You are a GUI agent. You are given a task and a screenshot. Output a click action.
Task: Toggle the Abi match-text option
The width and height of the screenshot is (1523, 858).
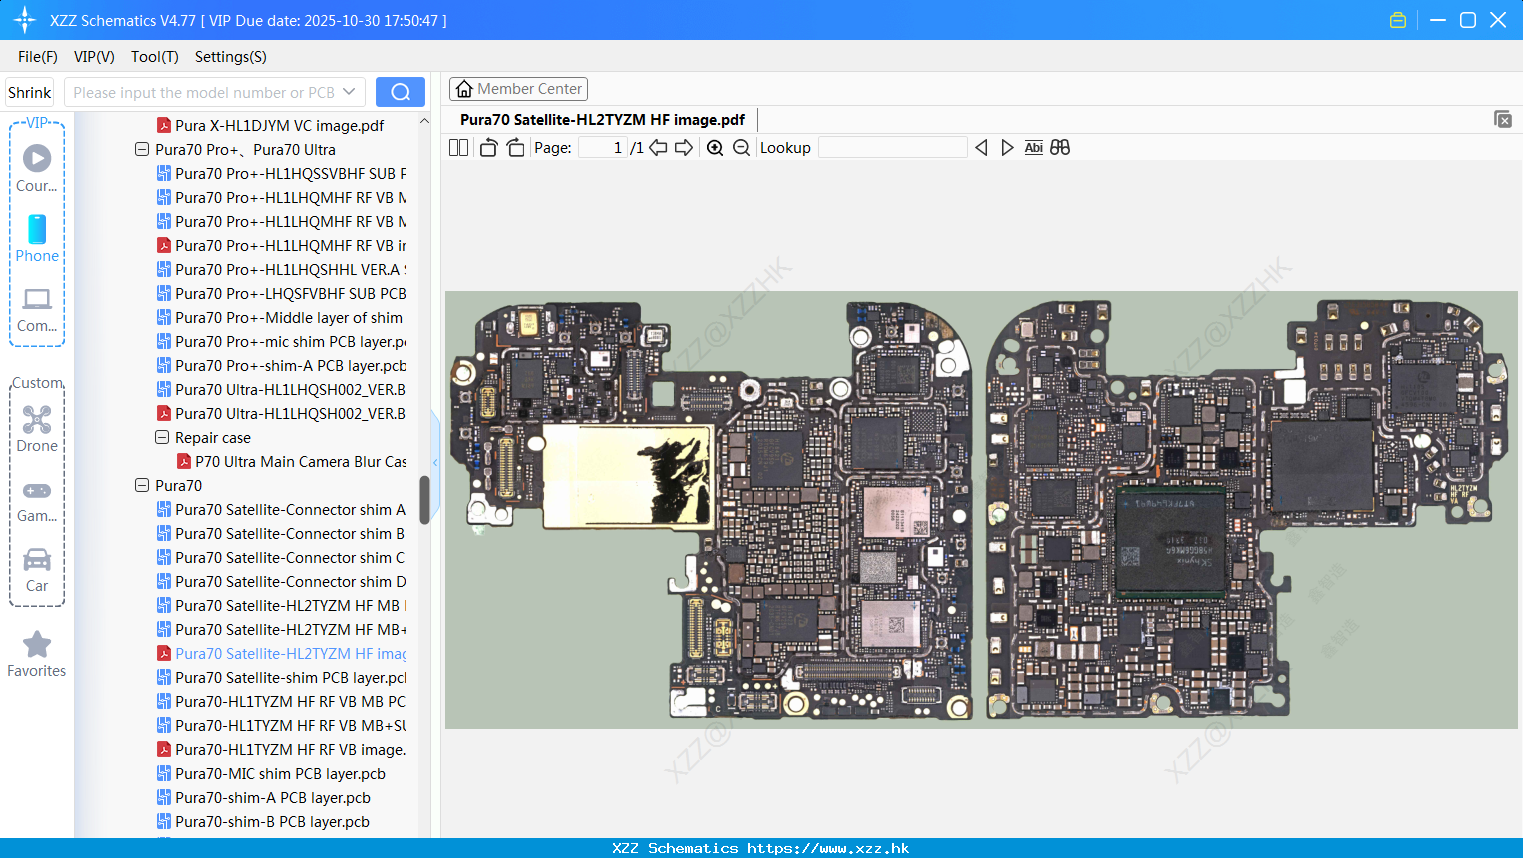click(1033, 148)
